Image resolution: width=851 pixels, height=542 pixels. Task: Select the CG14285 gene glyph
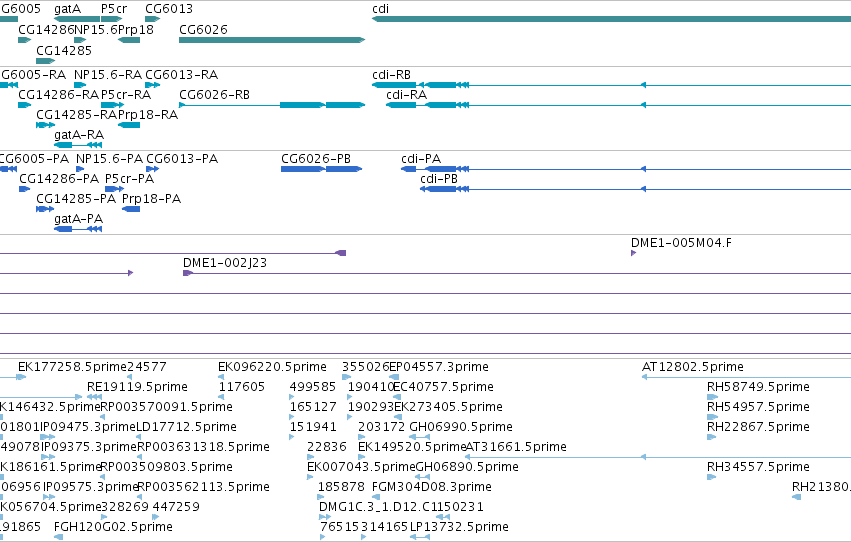tap(46, 61)
